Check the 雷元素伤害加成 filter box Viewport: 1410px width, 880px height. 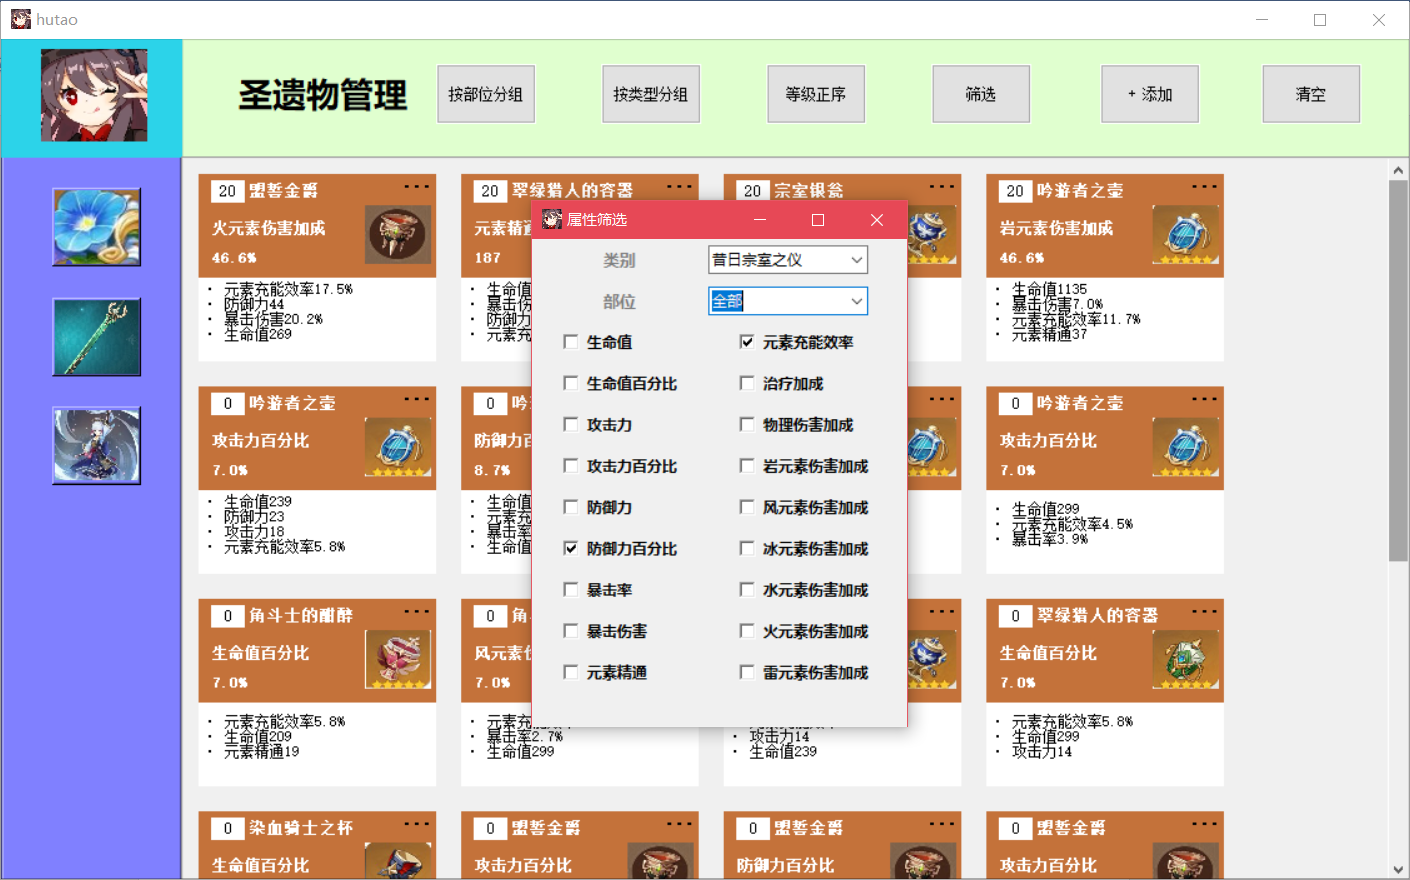(x=747, y=672)
